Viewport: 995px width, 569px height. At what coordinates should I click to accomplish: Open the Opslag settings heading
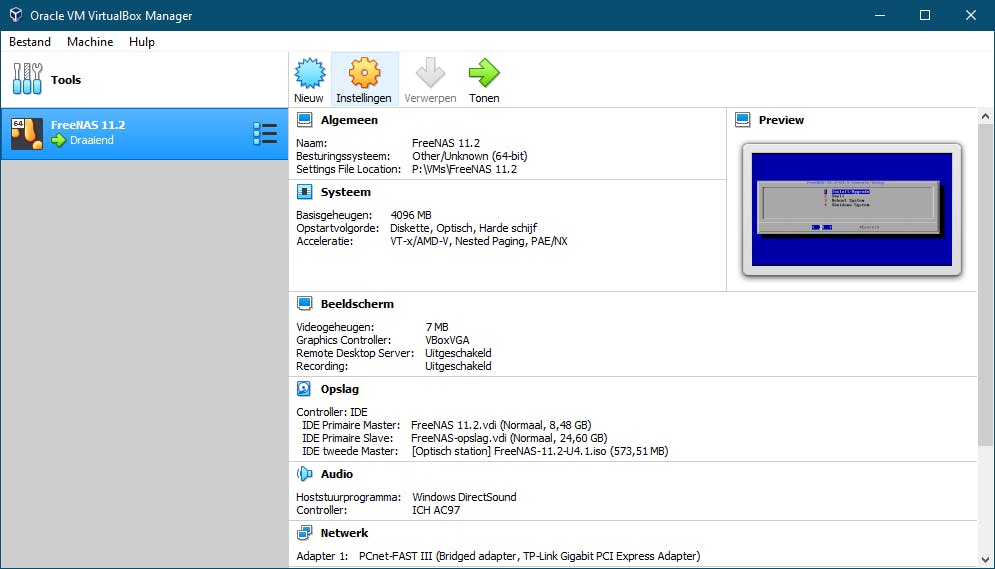coord(339,389)
